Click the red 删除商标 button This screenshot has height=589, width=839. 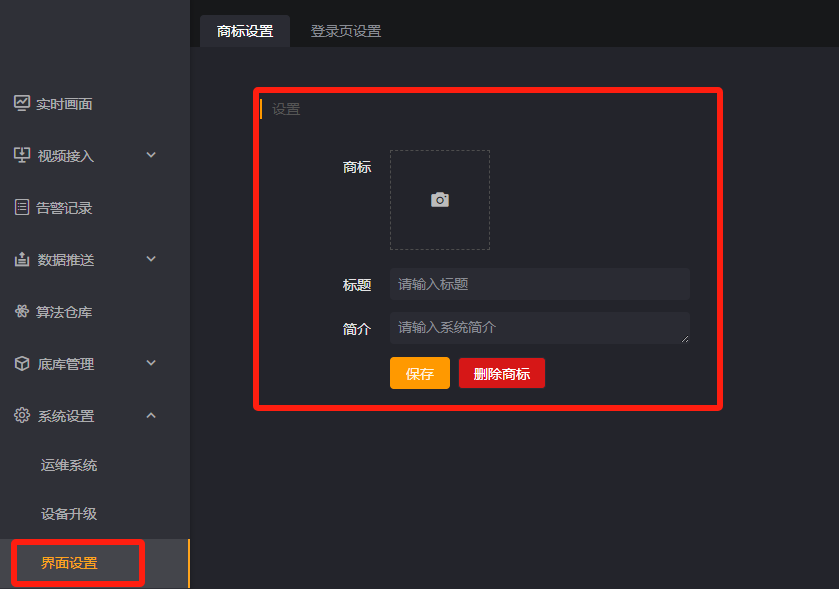coord(502,373)
